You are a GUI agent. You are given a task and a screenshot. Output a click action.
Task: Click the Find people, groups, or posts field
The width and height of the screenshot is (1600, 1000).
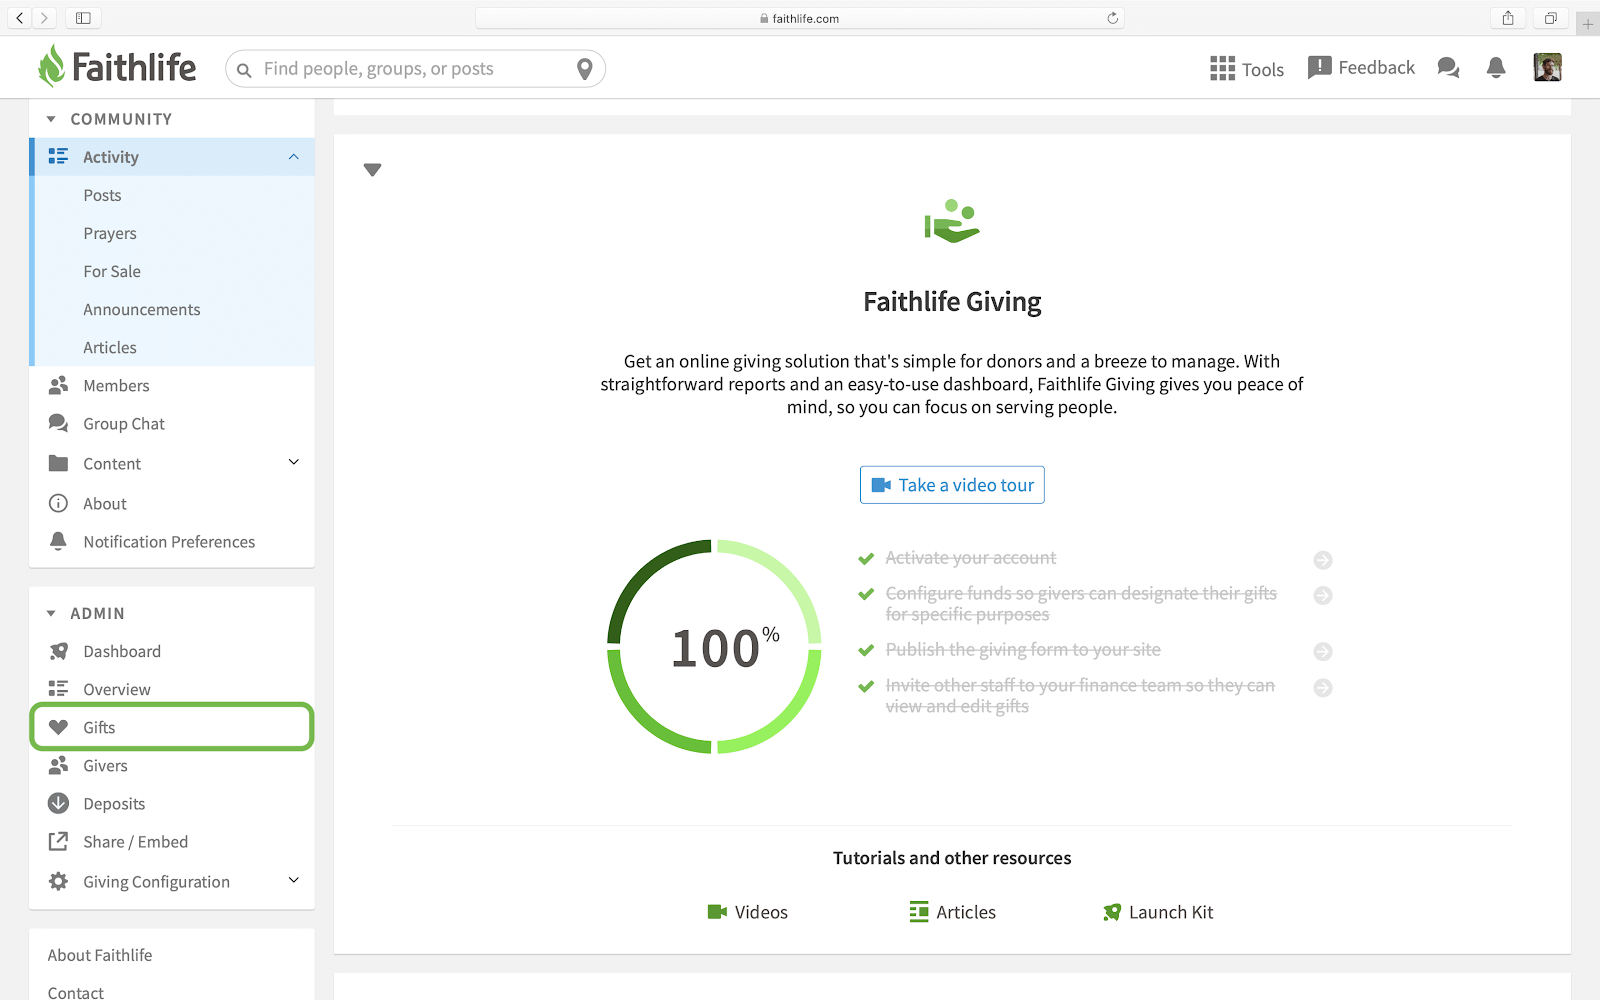coord(415,69)
